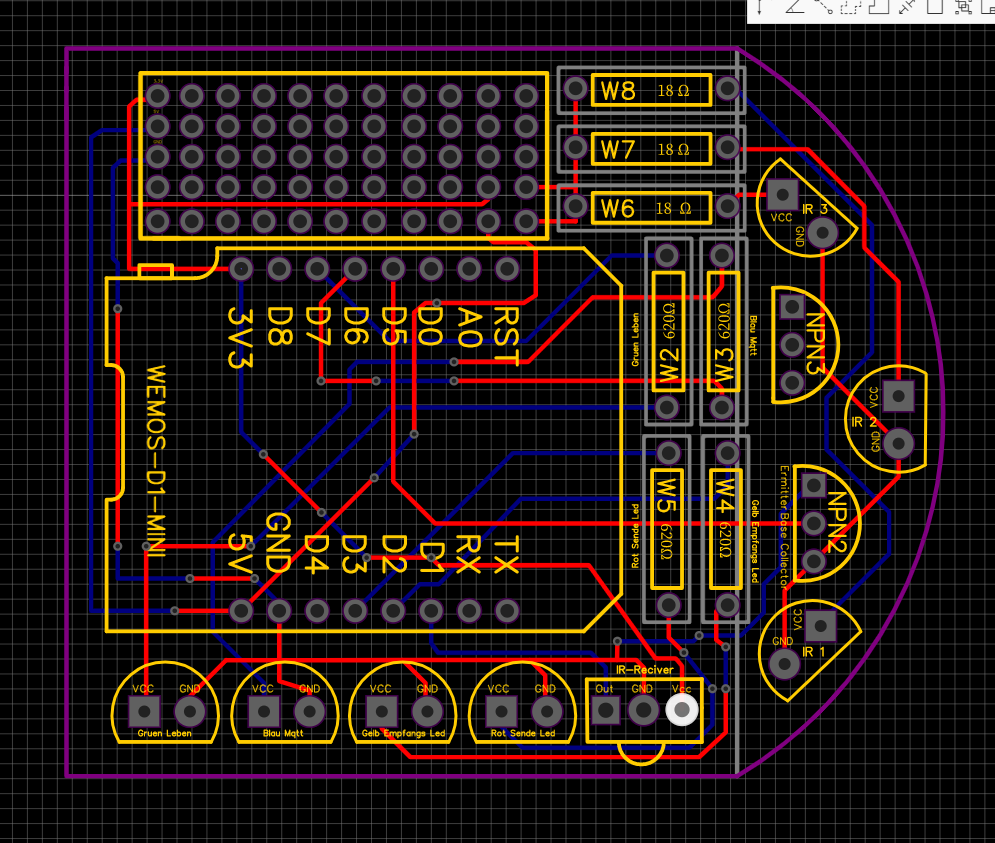This screenshot has width=995, height=843.
Task: Select the connect pad to pad tool
Action: pos(824,6)
